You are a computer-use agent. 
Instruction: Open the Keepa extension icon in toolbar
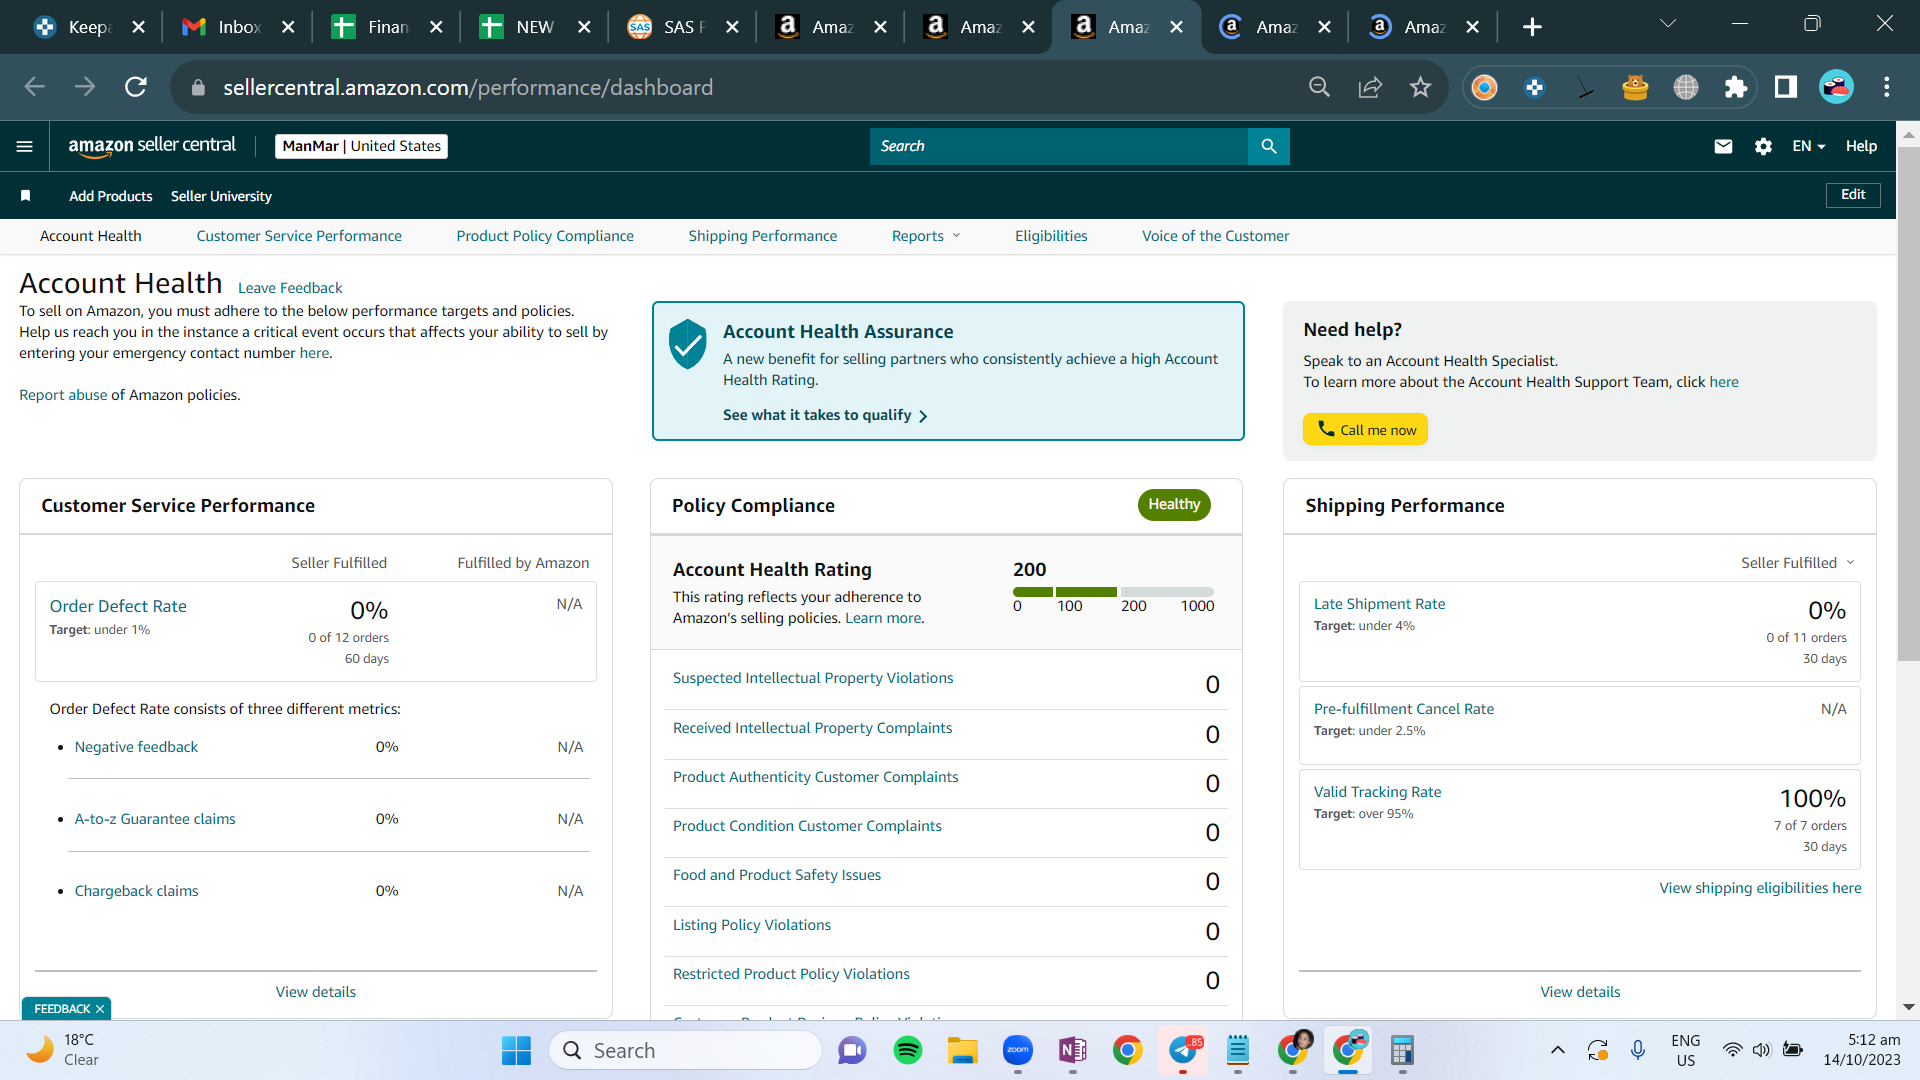coord(1535,87)
